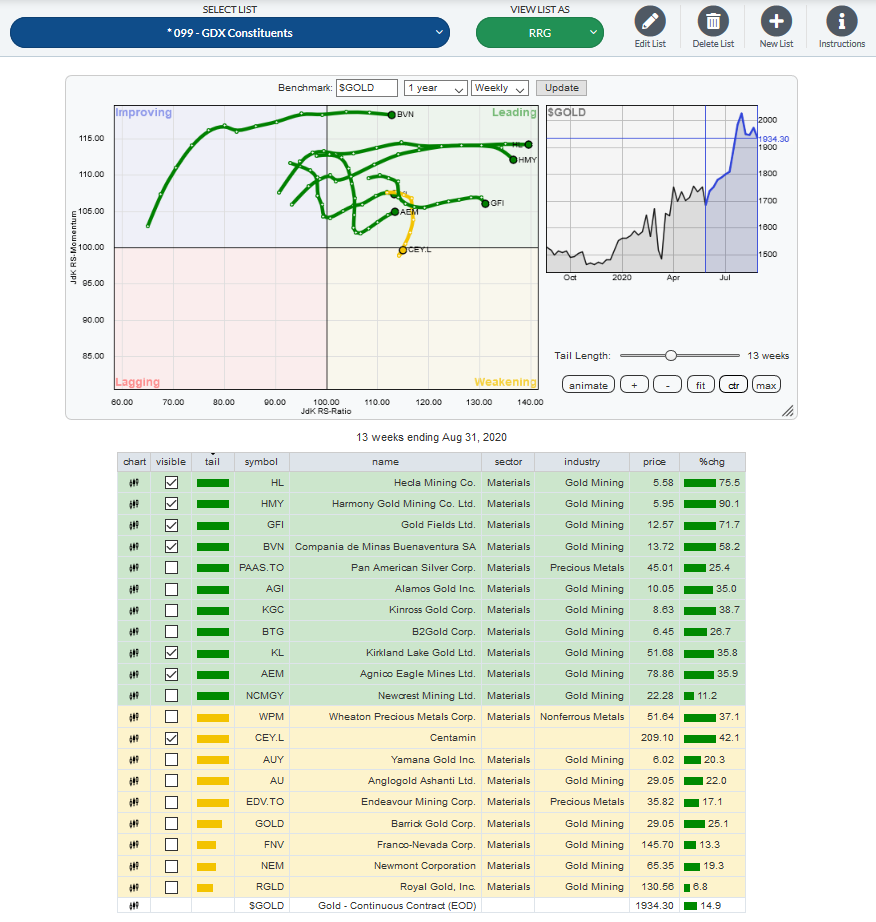Click the Update button

pos(561,88)
